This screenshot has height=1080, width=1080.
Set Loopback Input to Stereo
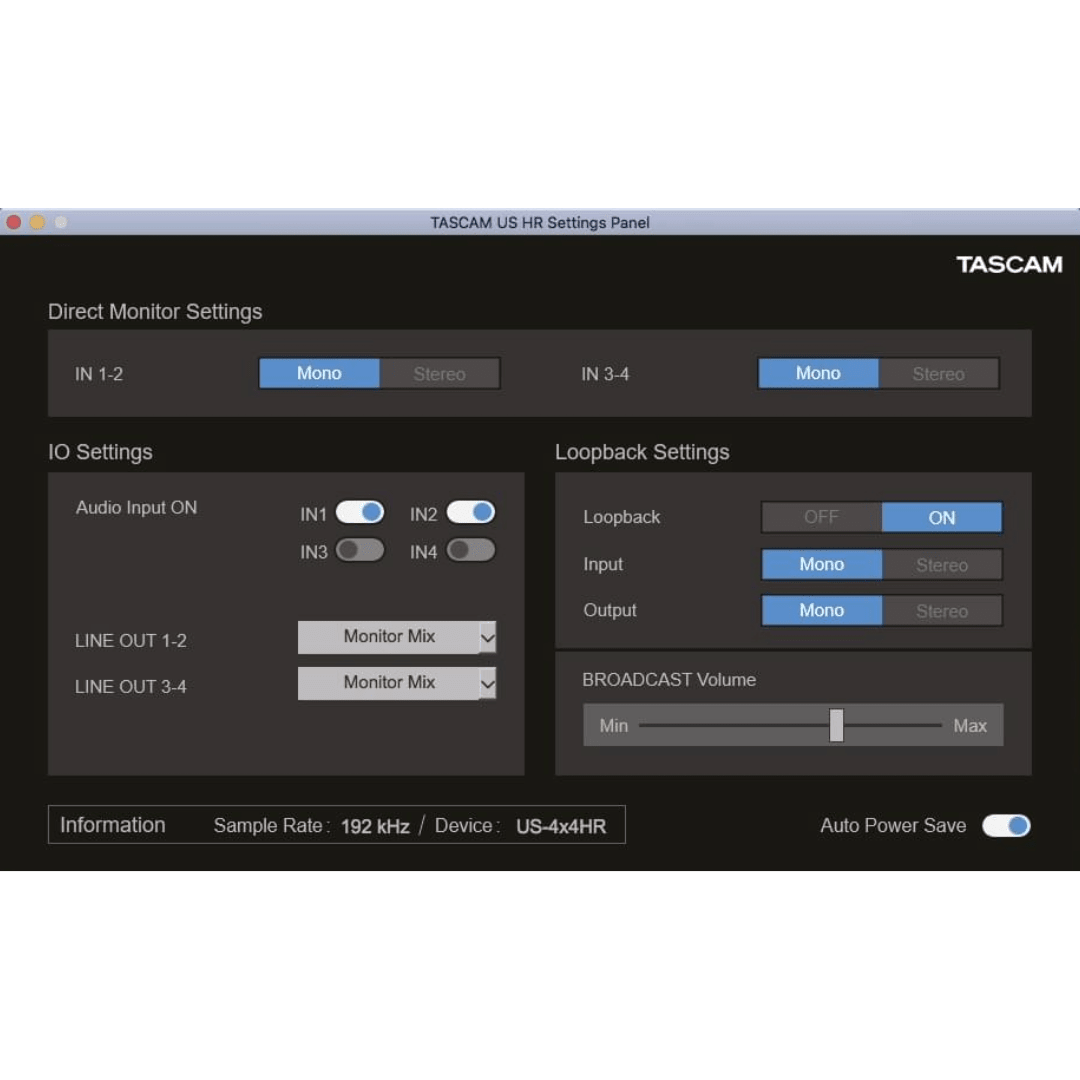(942, 565)
